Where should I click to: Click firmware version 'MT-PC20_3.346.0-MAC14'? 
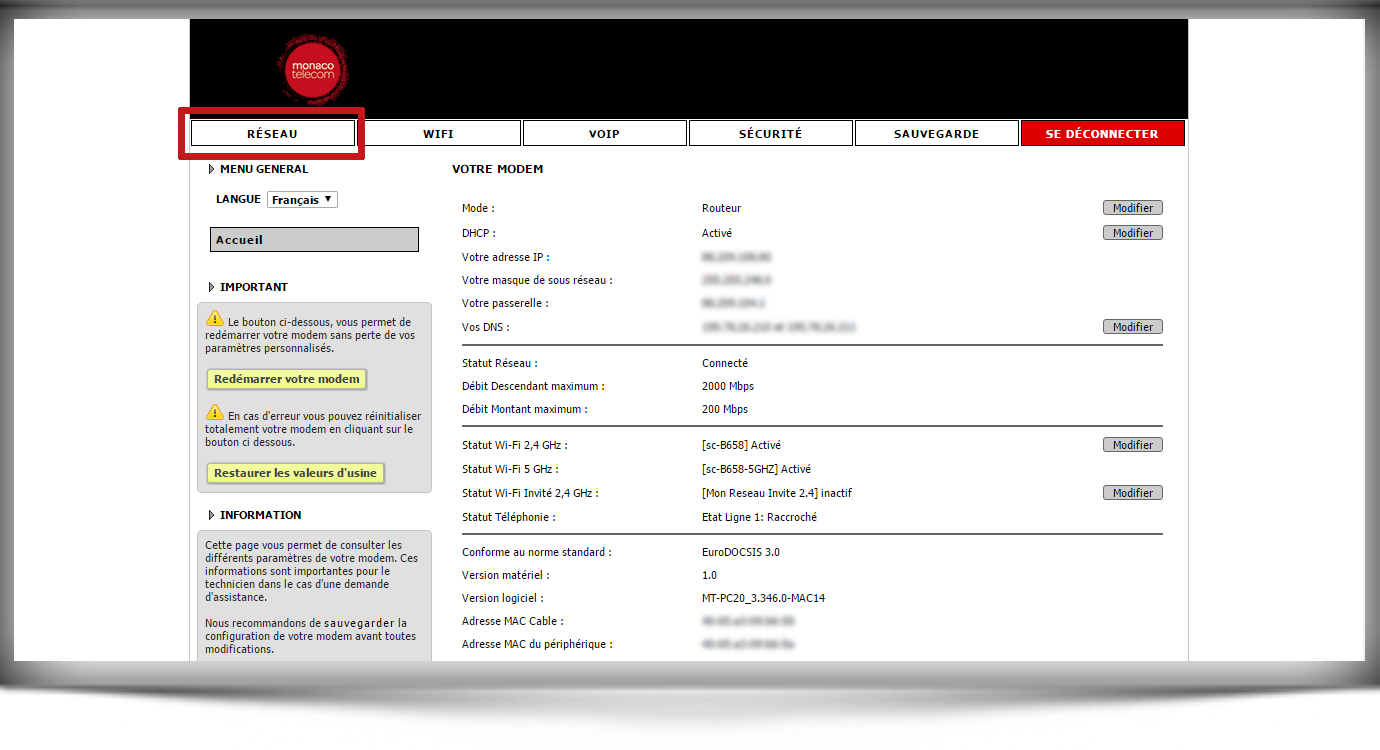pyautogui.click(x=764, y=598)
